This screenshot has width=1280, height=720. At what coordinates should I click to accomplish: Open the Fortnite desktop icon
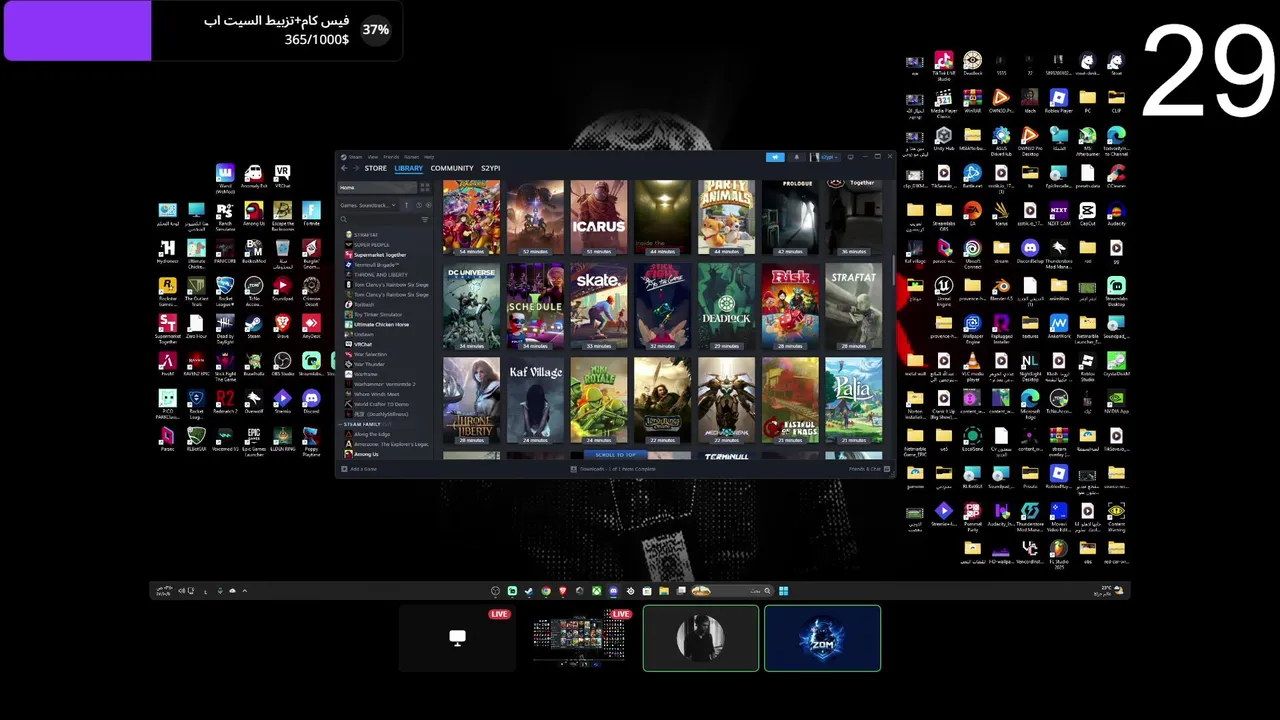coord(311,214)
